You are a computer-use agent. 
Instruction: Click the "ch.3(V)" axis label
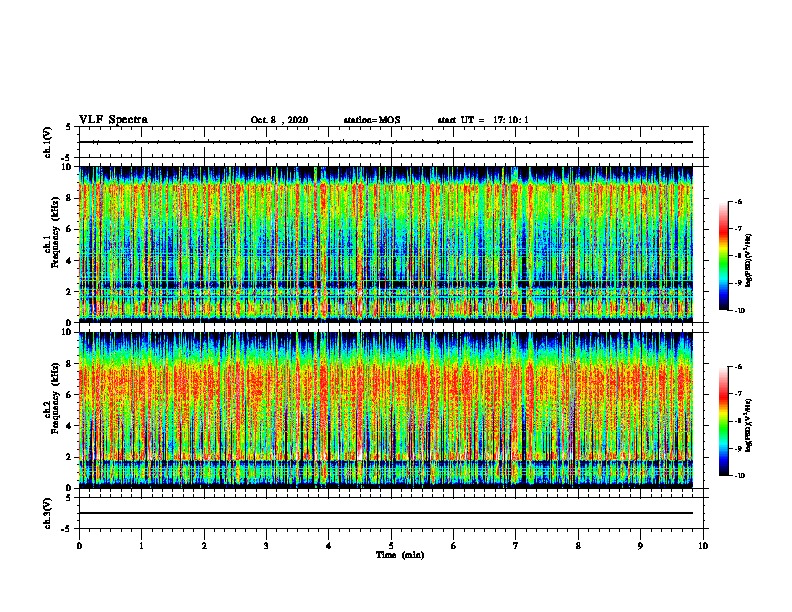point(48,513)
